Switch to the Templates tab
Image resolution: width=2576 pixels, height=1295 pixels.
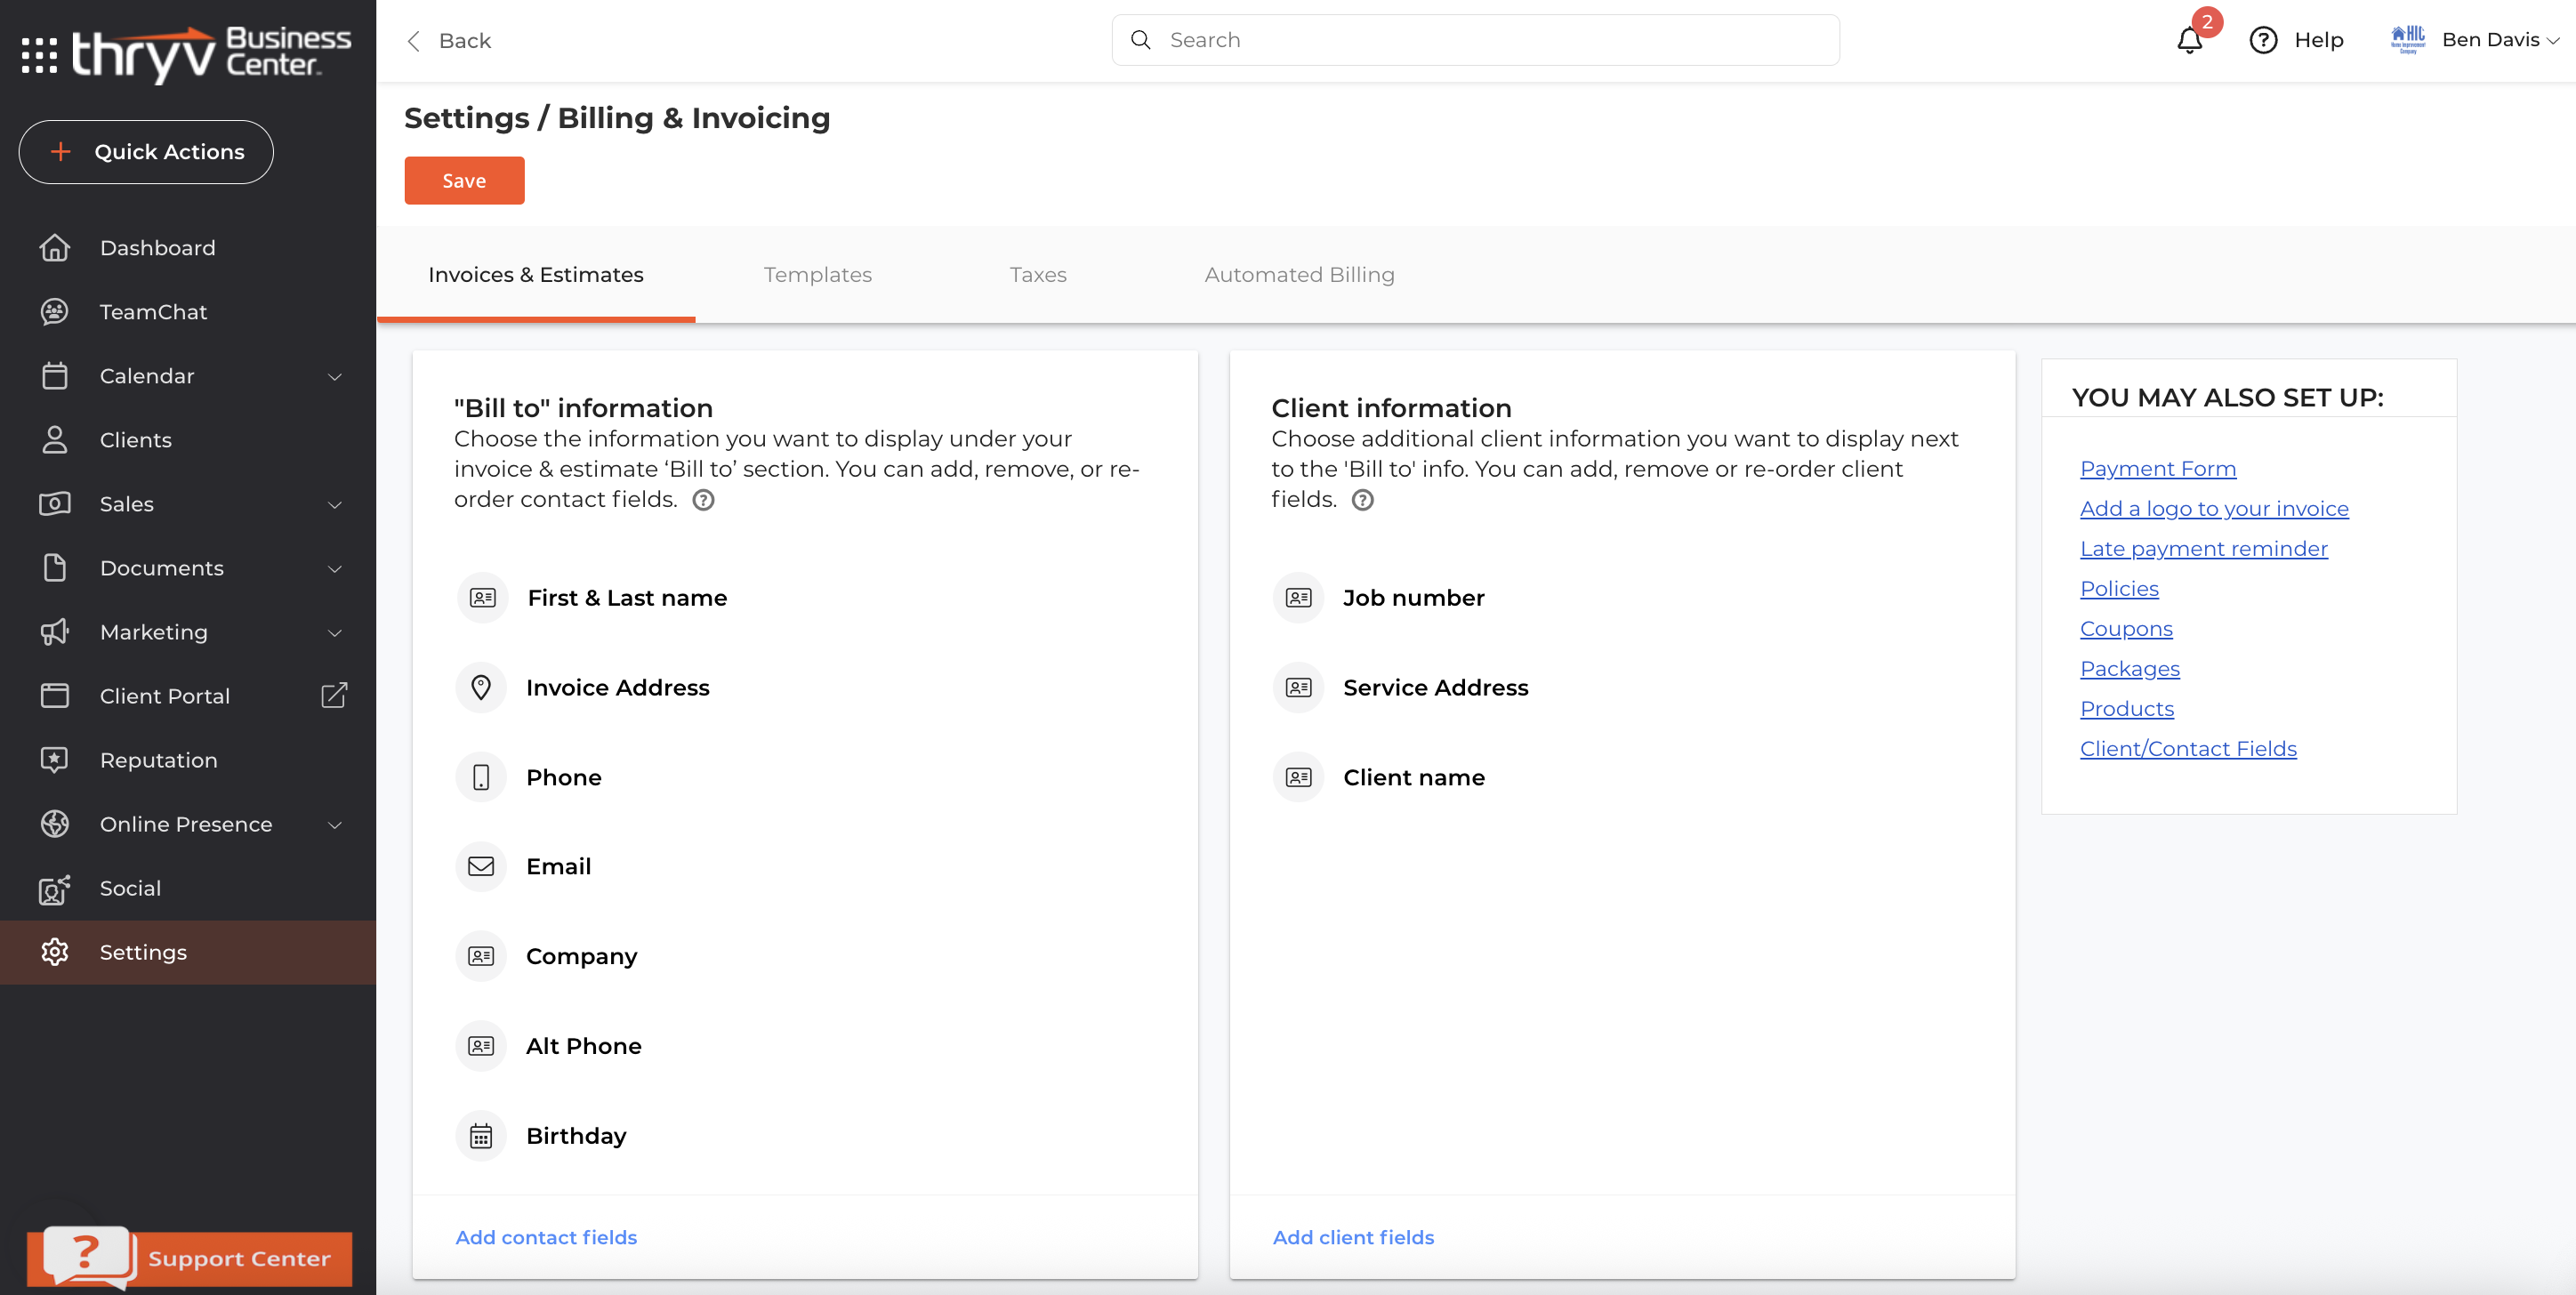[817, 275]
